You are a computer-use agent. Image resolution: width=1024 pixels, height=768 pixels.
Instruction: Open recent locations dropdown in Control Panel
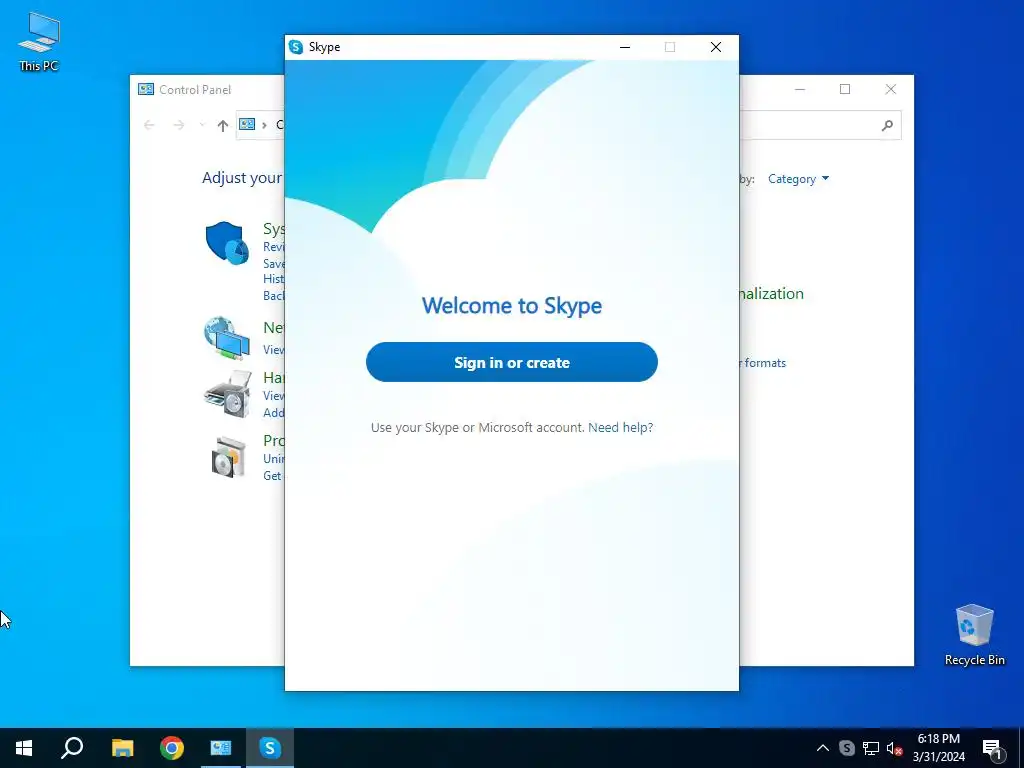[x=202, y=125]
